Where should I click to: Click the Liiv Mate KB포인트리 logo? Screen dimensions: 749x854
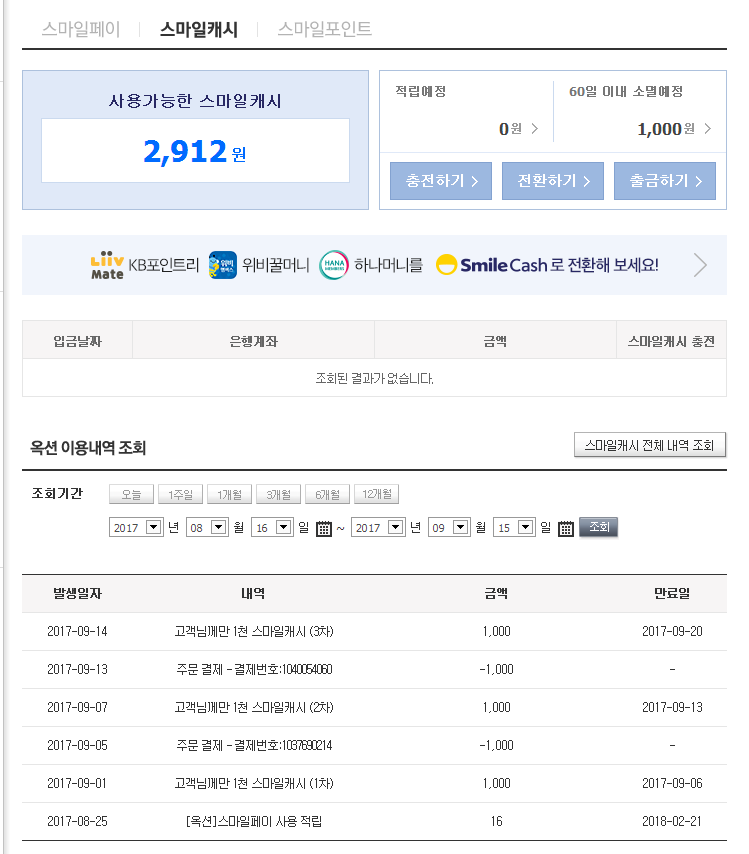107,265
